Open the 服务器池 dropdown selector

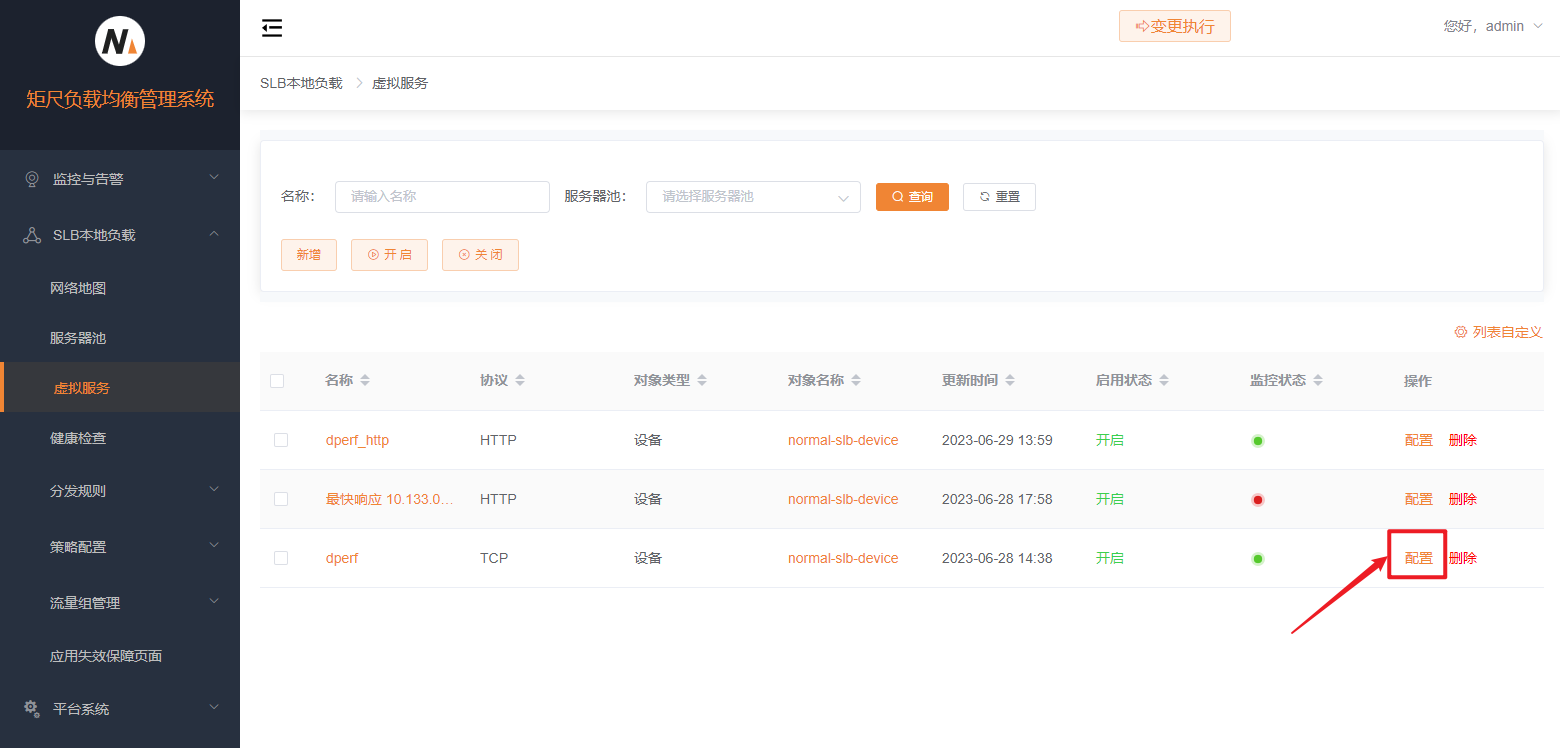point(753,197)
